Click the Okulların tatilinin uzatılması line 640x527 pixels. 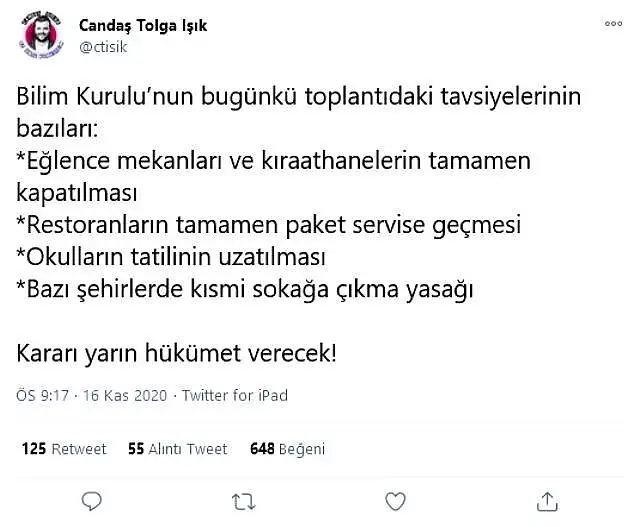pyautogui.click(x=171, y=257)
